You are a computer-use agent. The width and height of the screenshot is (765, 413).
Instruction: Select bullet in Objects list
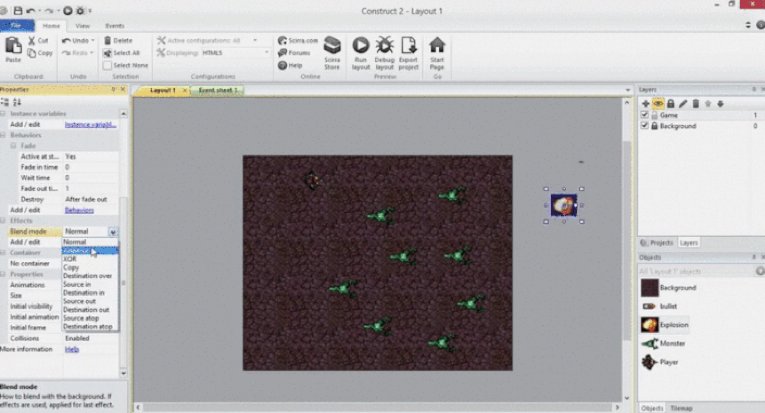(660, 306)
